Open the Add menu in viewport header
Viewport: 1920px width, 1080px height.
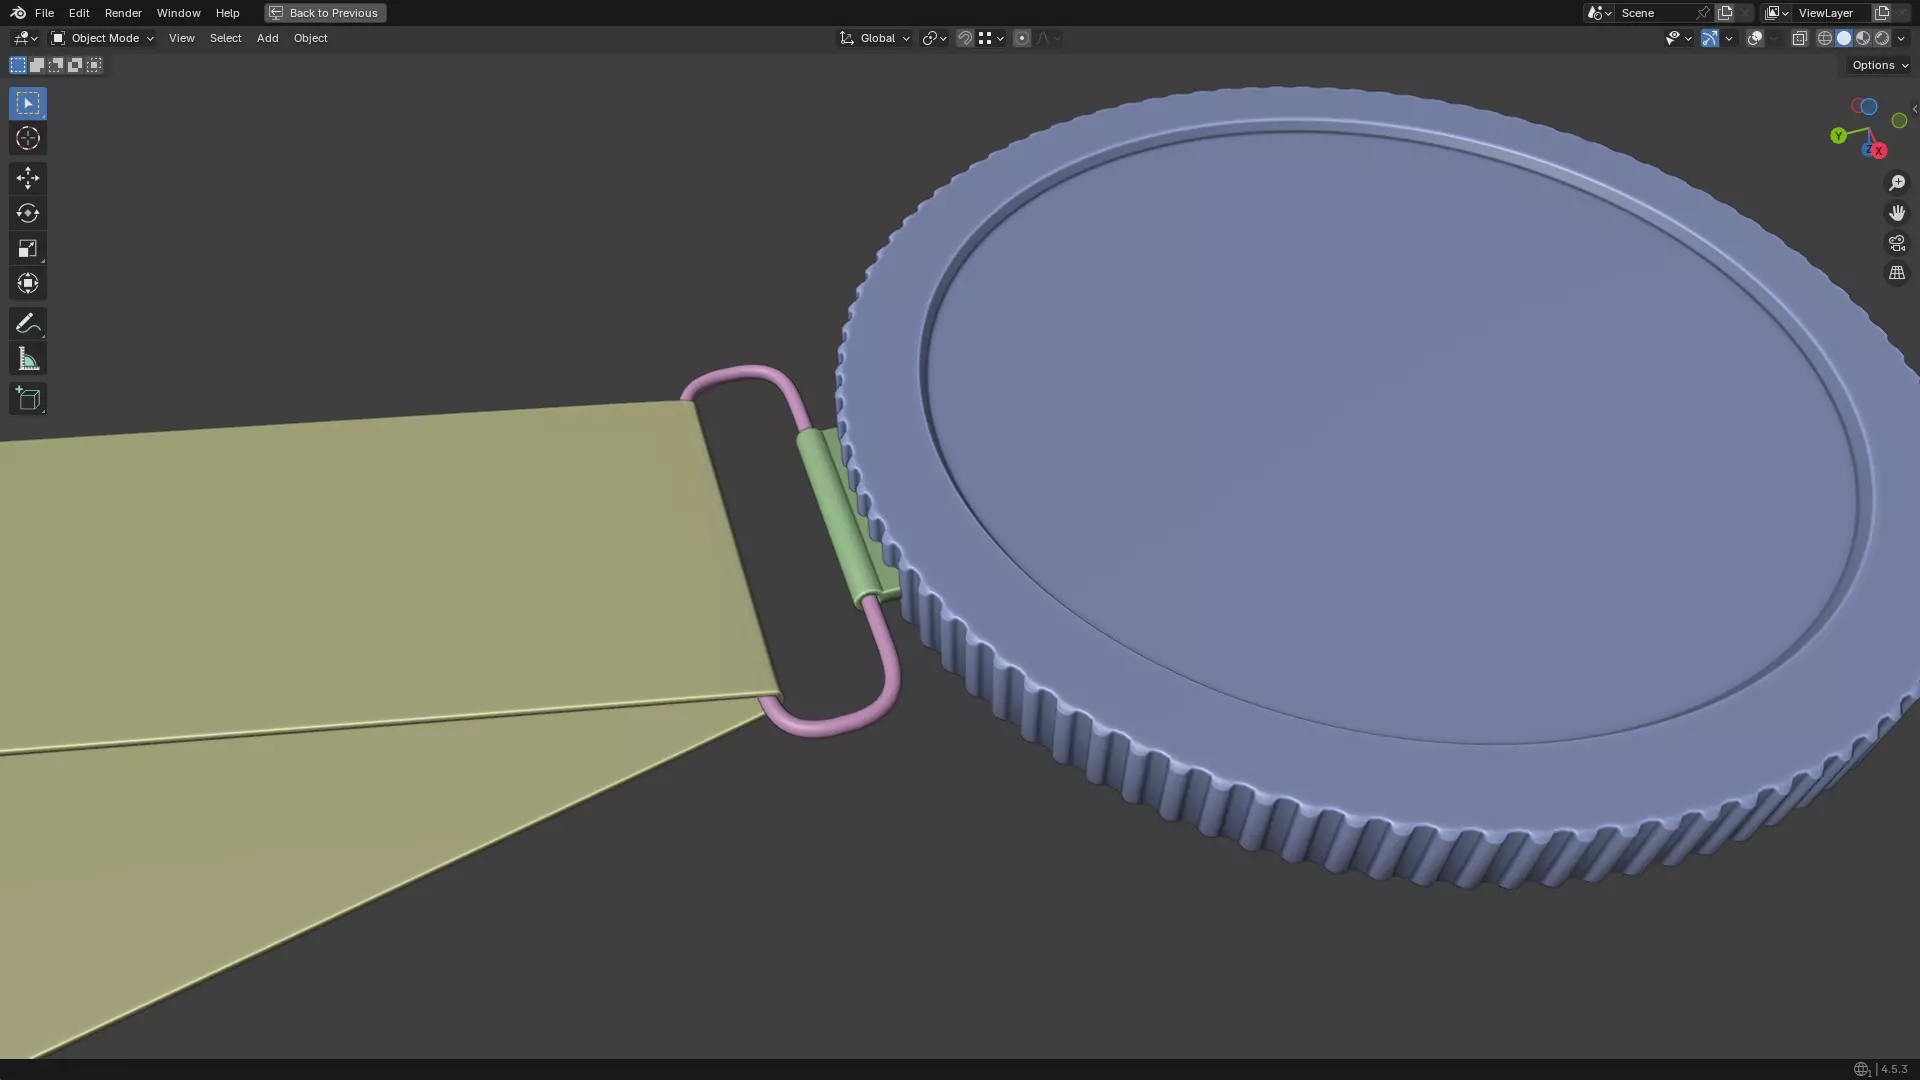(x=267, y=38)
